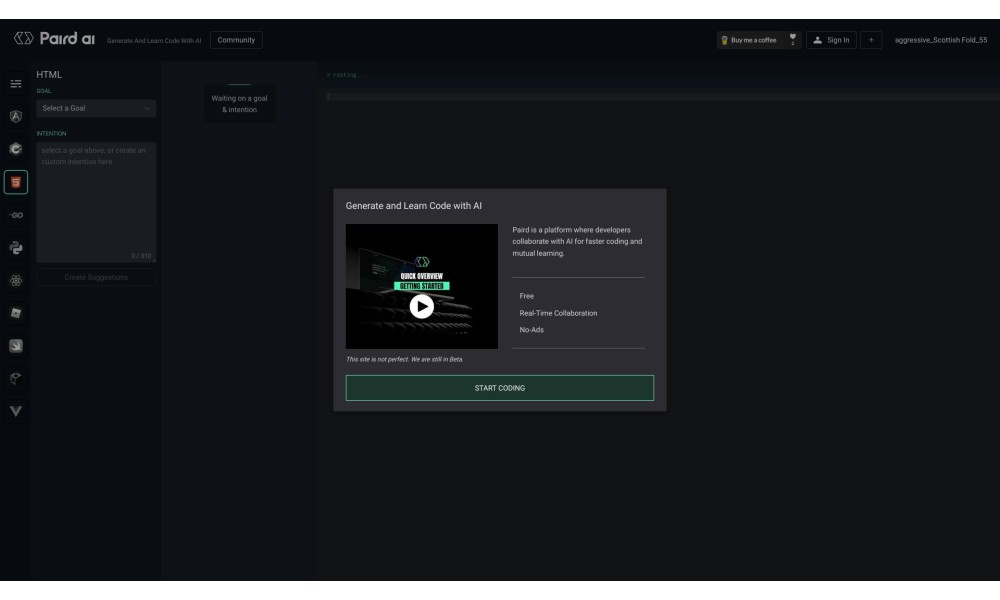Click 'Generate and Learn Code with AI' dialog title
This screenshot has height=600, width=1000.
[414, 206]
